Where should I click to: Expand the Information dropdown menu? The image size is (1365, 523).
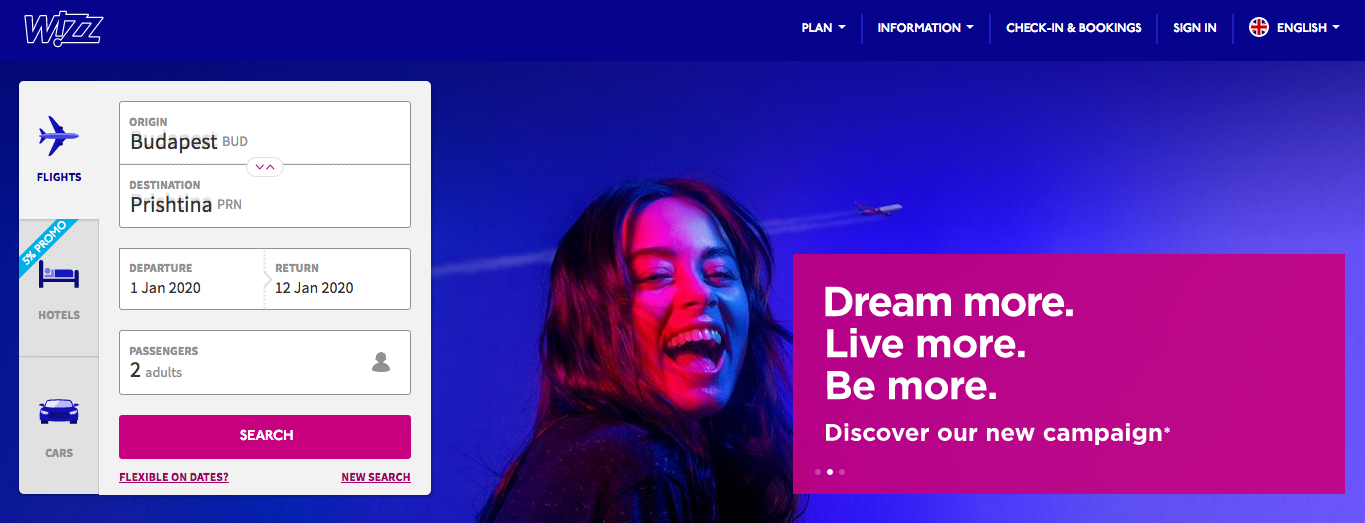pos(925,28)
